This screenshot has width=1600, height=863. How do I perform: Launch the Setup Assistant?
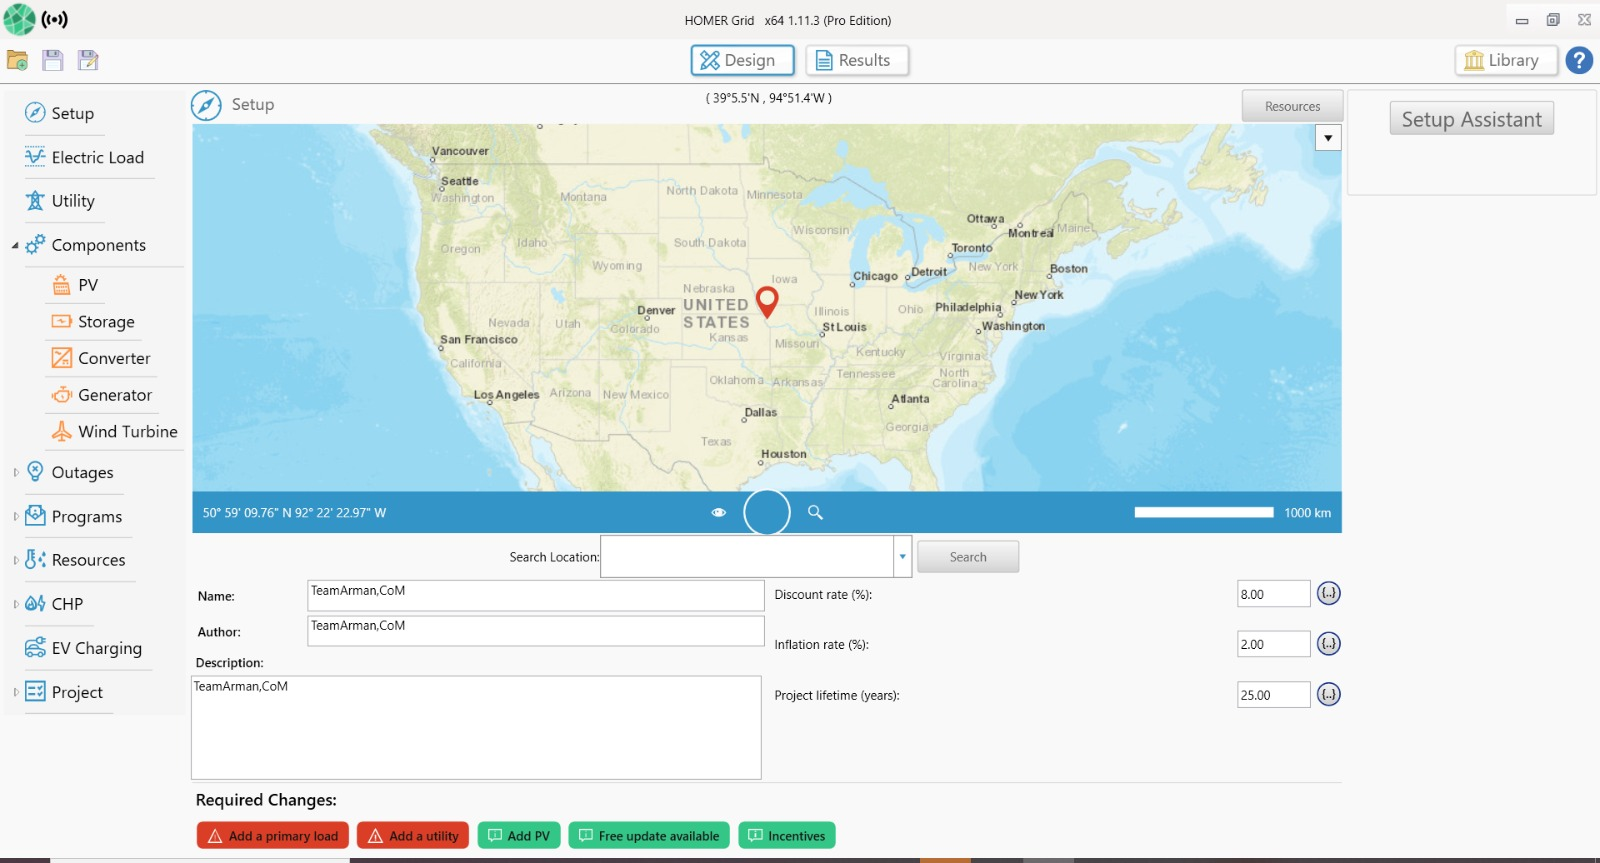[1471, 119]
